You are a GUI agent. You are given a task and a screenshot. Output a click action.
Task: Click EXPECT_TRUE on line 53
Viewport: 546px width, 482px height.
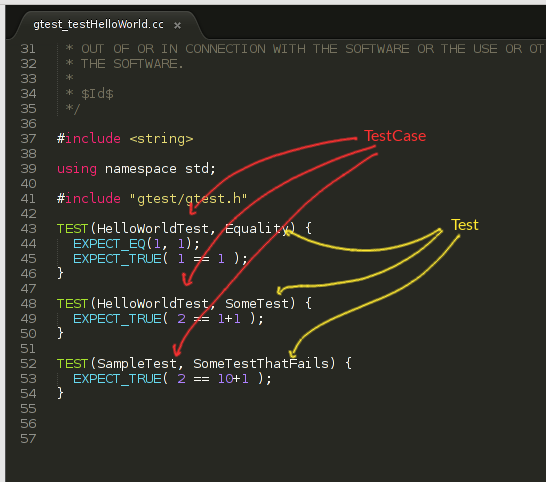tap(117, 379)
